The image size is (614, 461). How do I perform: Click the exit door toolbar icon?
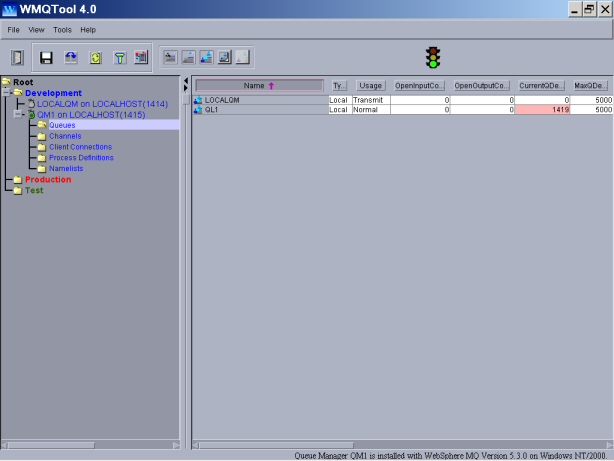pyautogui.click(x=17, y=58)
